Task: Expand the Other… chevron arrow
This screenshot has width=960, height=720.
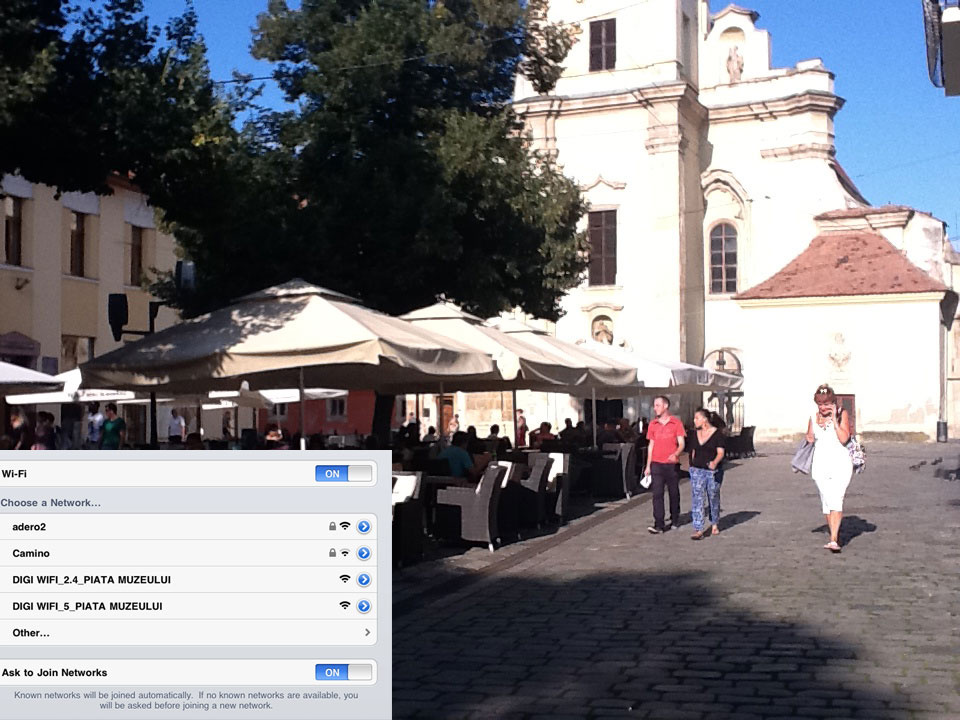Action: tap(367, 633)
